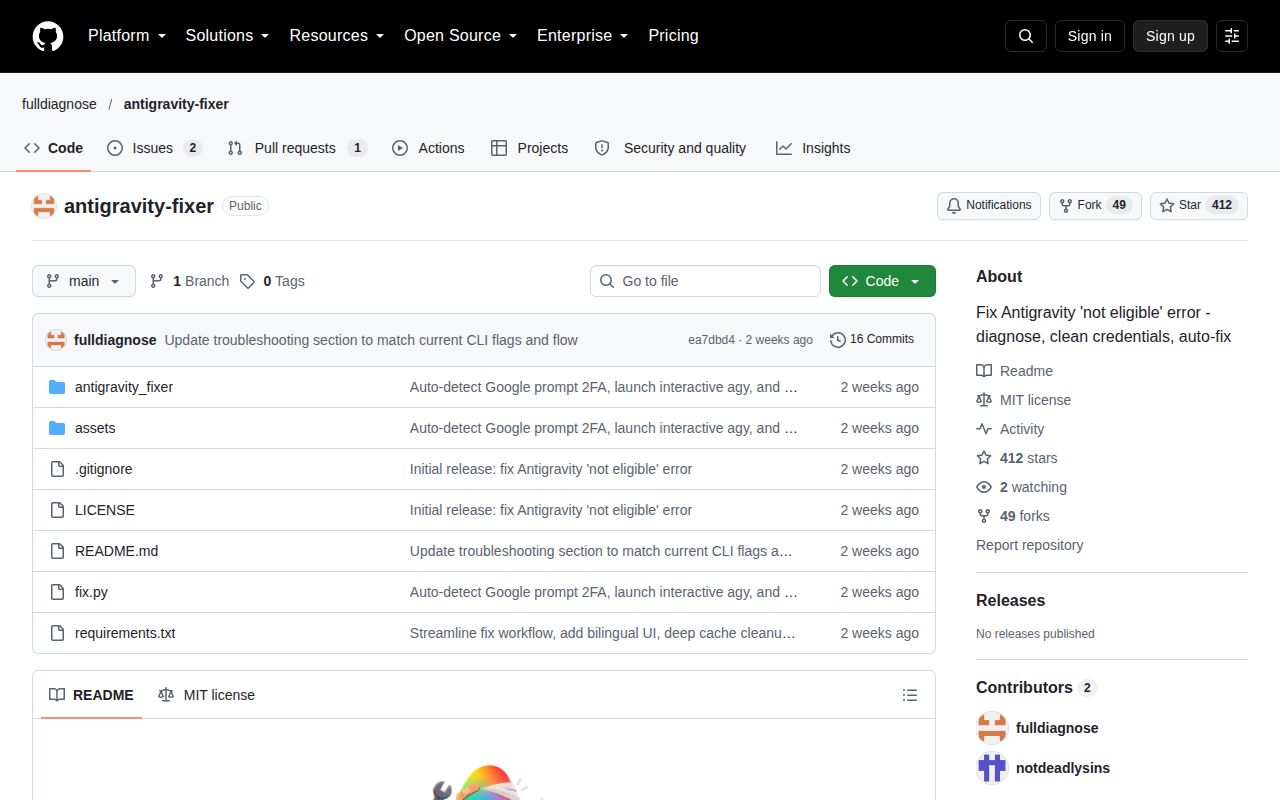
Task: Click the fulldiagnose avatar beside repository title
Action: click(44, 206)
